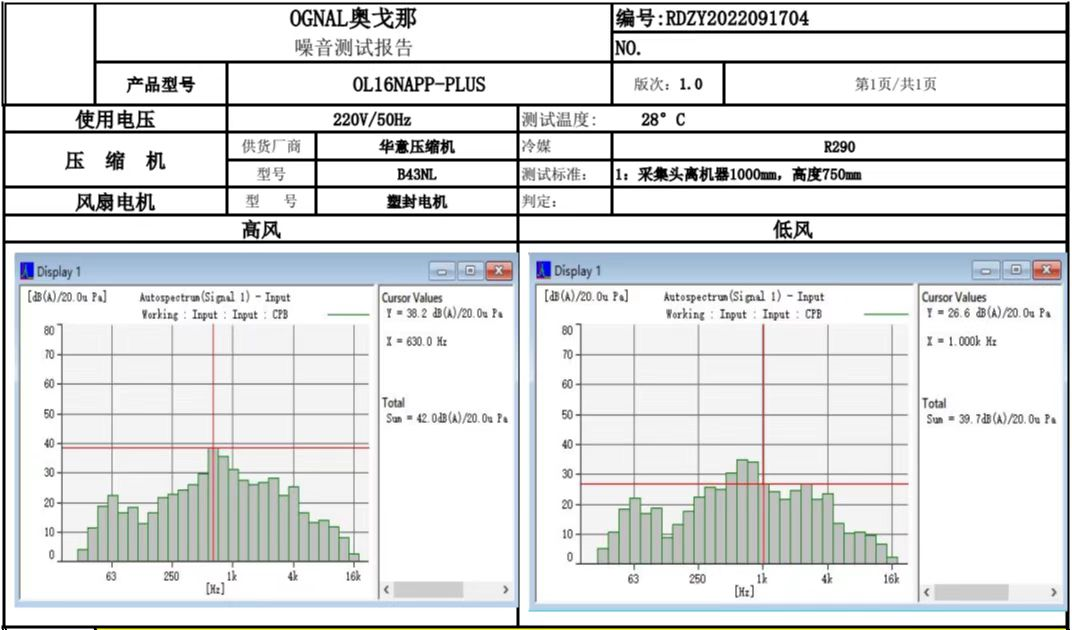Click the voltage value '220V/50Hz'
The image size is (1072, 630).
point(372,120)
